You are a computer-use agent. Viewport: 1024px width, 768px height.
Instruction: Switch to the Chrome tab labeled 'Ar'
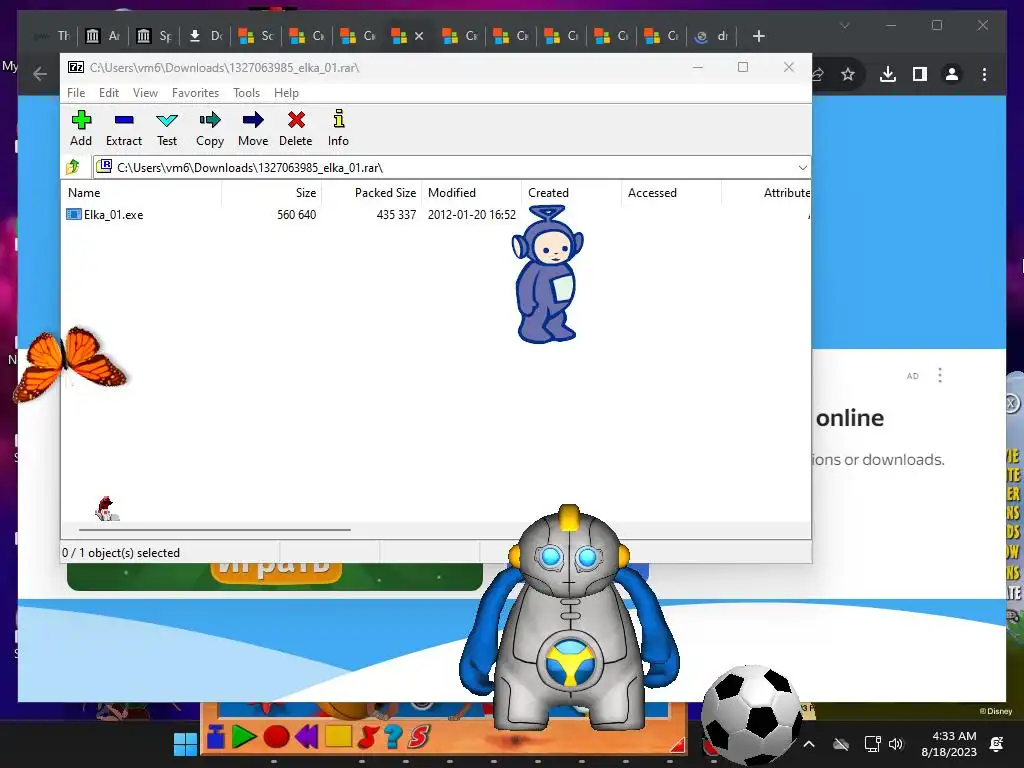[x=103, y=36]
